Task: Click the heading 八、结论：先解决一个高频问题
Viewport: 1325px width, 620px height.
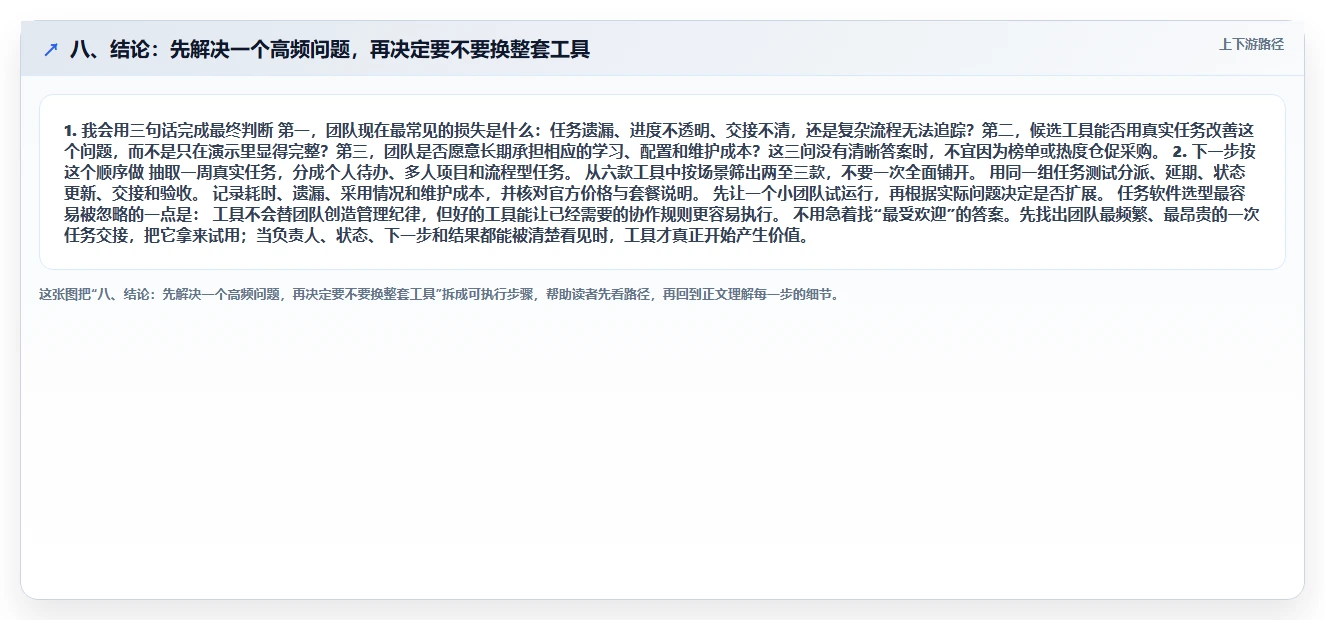Action: coord(330,49)
